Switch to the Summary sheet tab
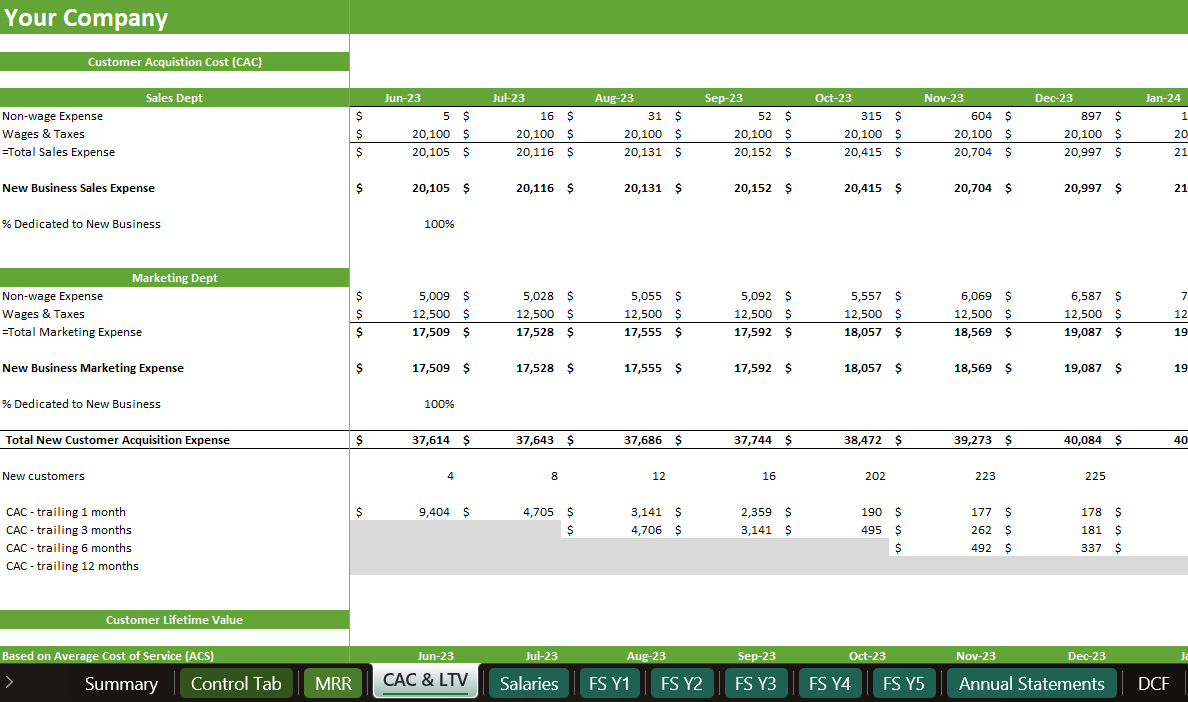Screen dimensions: 1188x702 click(x=121, y=683)
